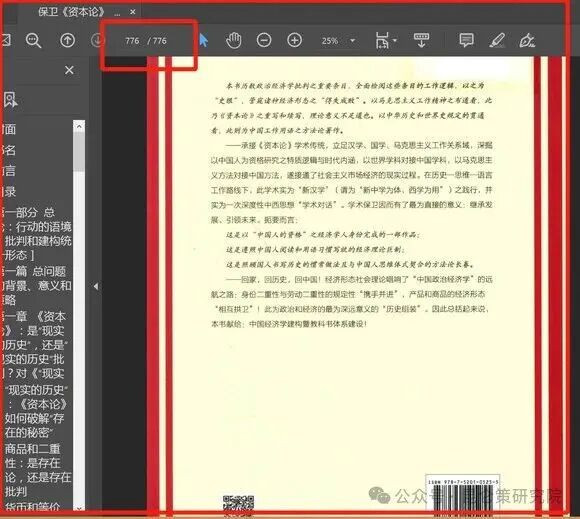580x519 pixels.
Task: Activate the hand pan tool
Action: [234, 40]
